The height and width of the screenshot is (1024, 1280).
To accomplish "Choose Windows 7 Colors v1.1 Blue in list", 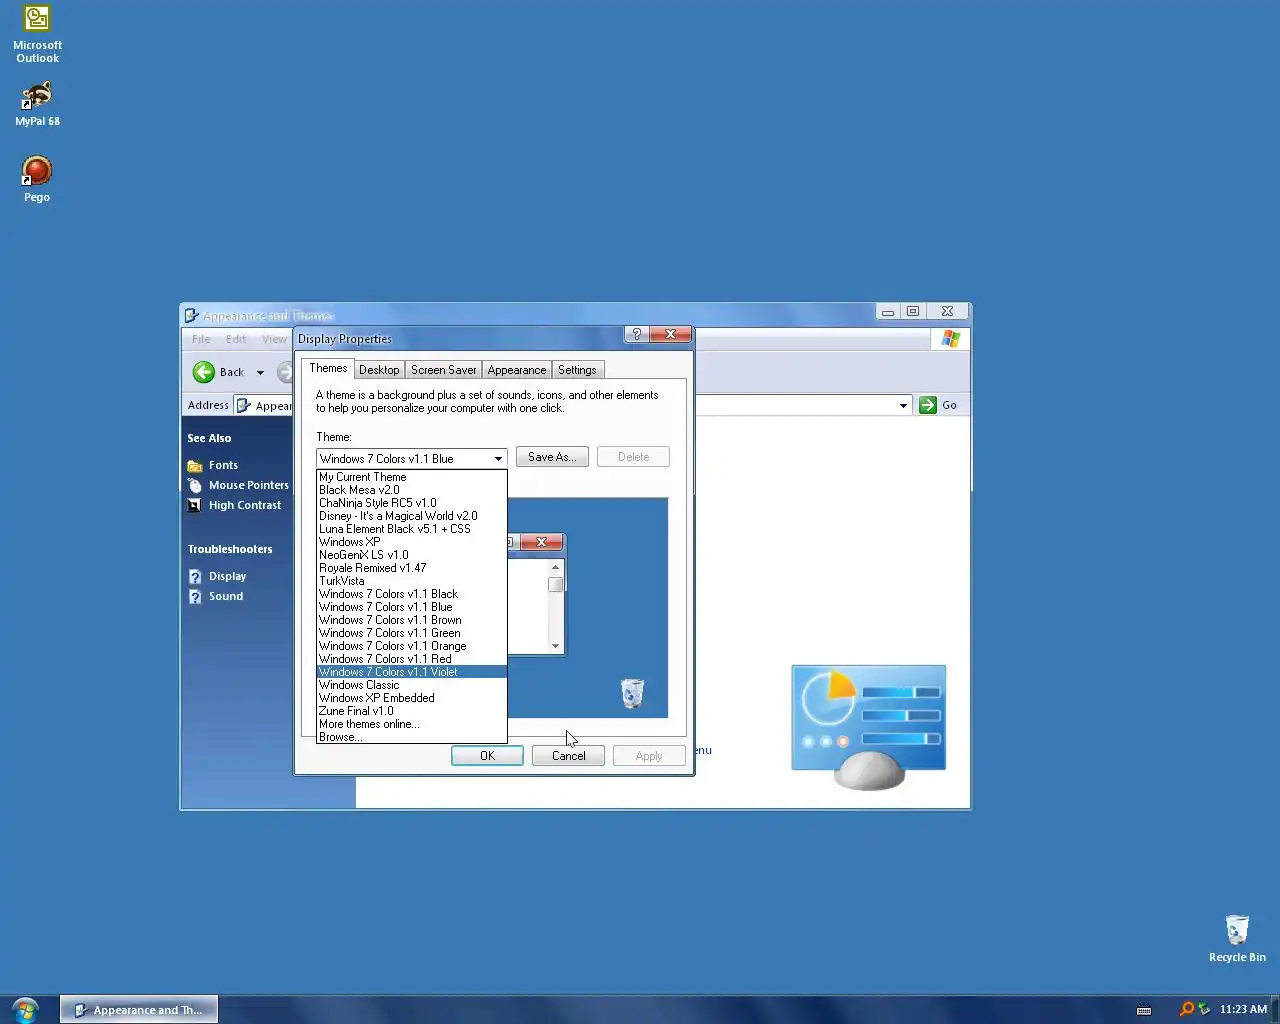I will 412,607.
